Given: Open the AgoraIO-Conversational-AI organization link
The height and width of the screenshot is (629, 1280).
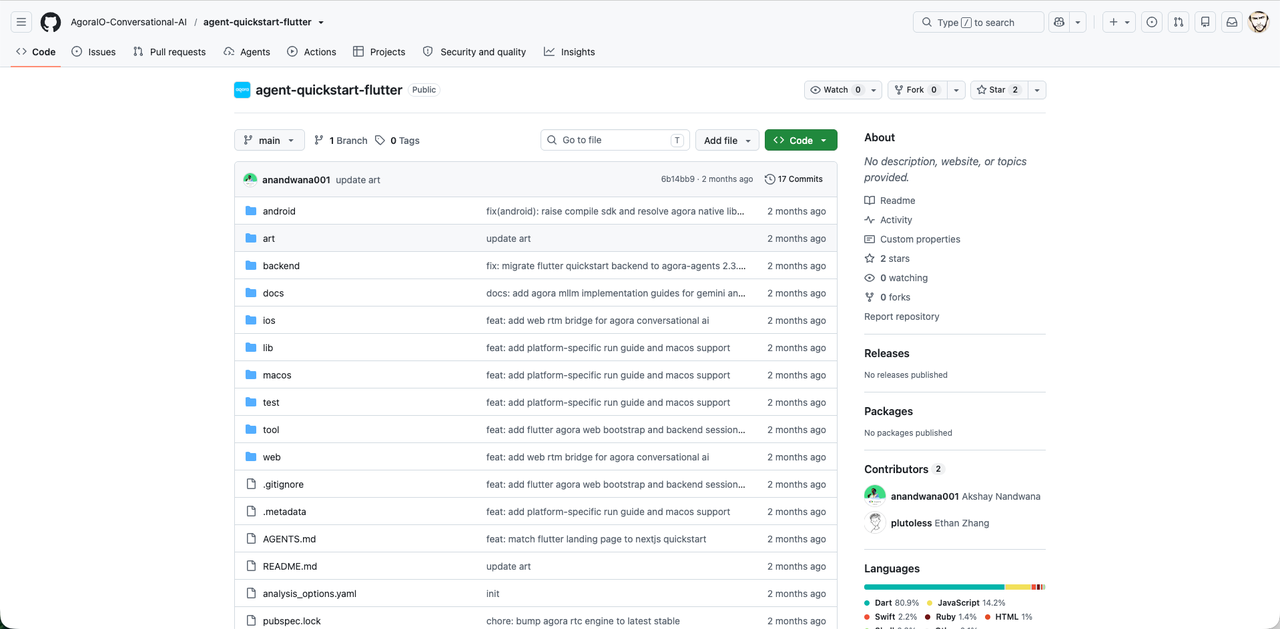Looking at the screenshot, I should coord(128,22).
